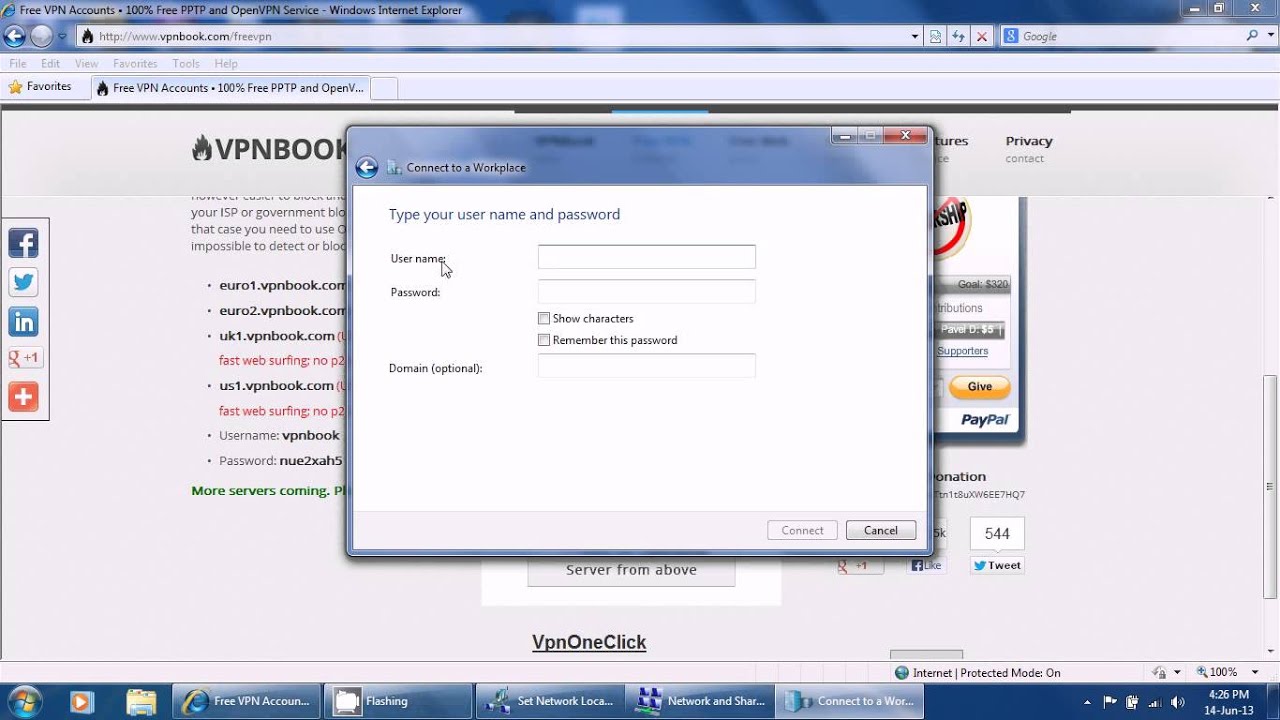Click the User name input field

[x=646, y=257]
